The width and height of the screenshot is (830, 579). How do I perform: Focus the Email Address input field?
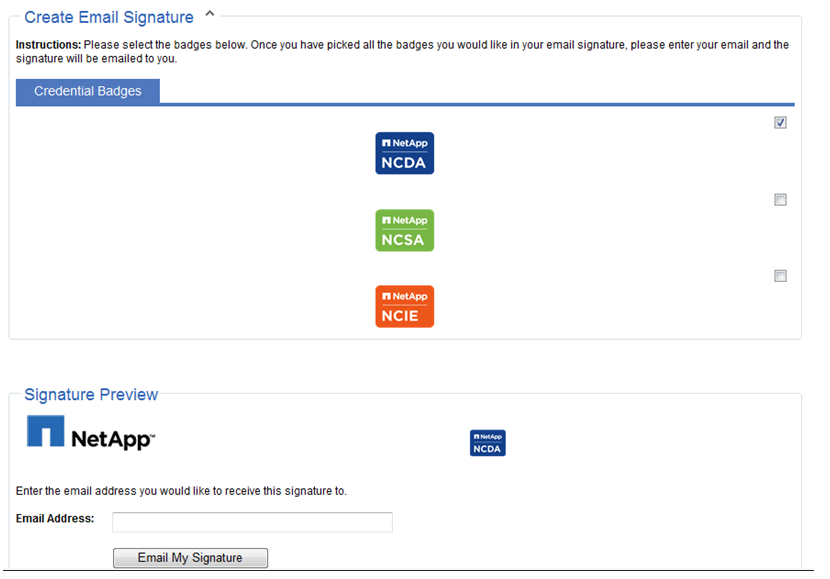[x=252, y=522]
